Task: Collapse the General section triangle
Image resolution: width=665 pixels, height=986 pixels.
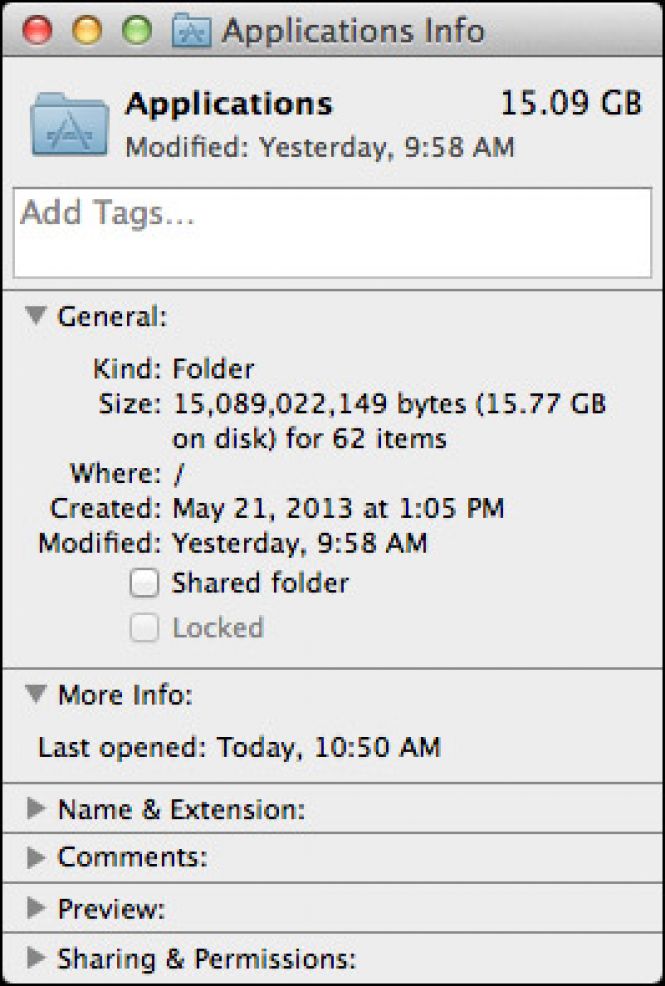Action: (36, 316)
